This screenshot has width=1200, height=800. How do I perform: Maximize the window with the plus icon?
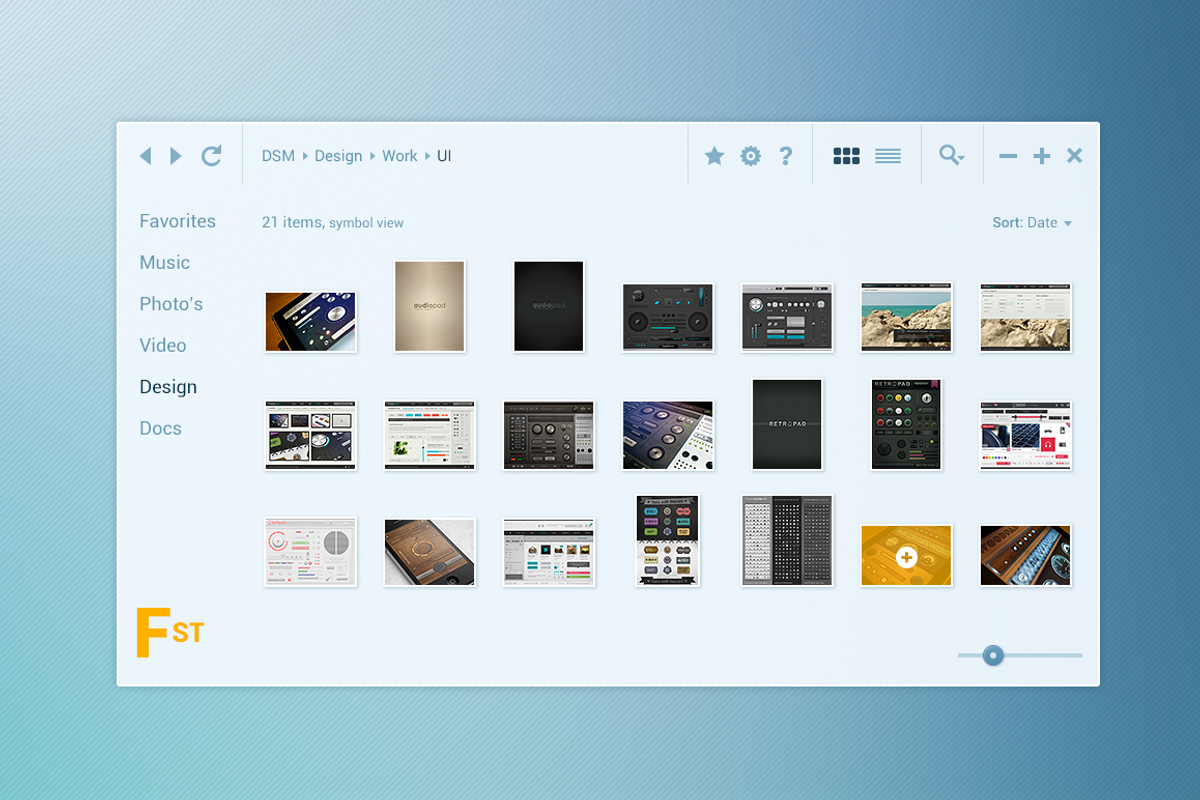(x=1042, y=156)
